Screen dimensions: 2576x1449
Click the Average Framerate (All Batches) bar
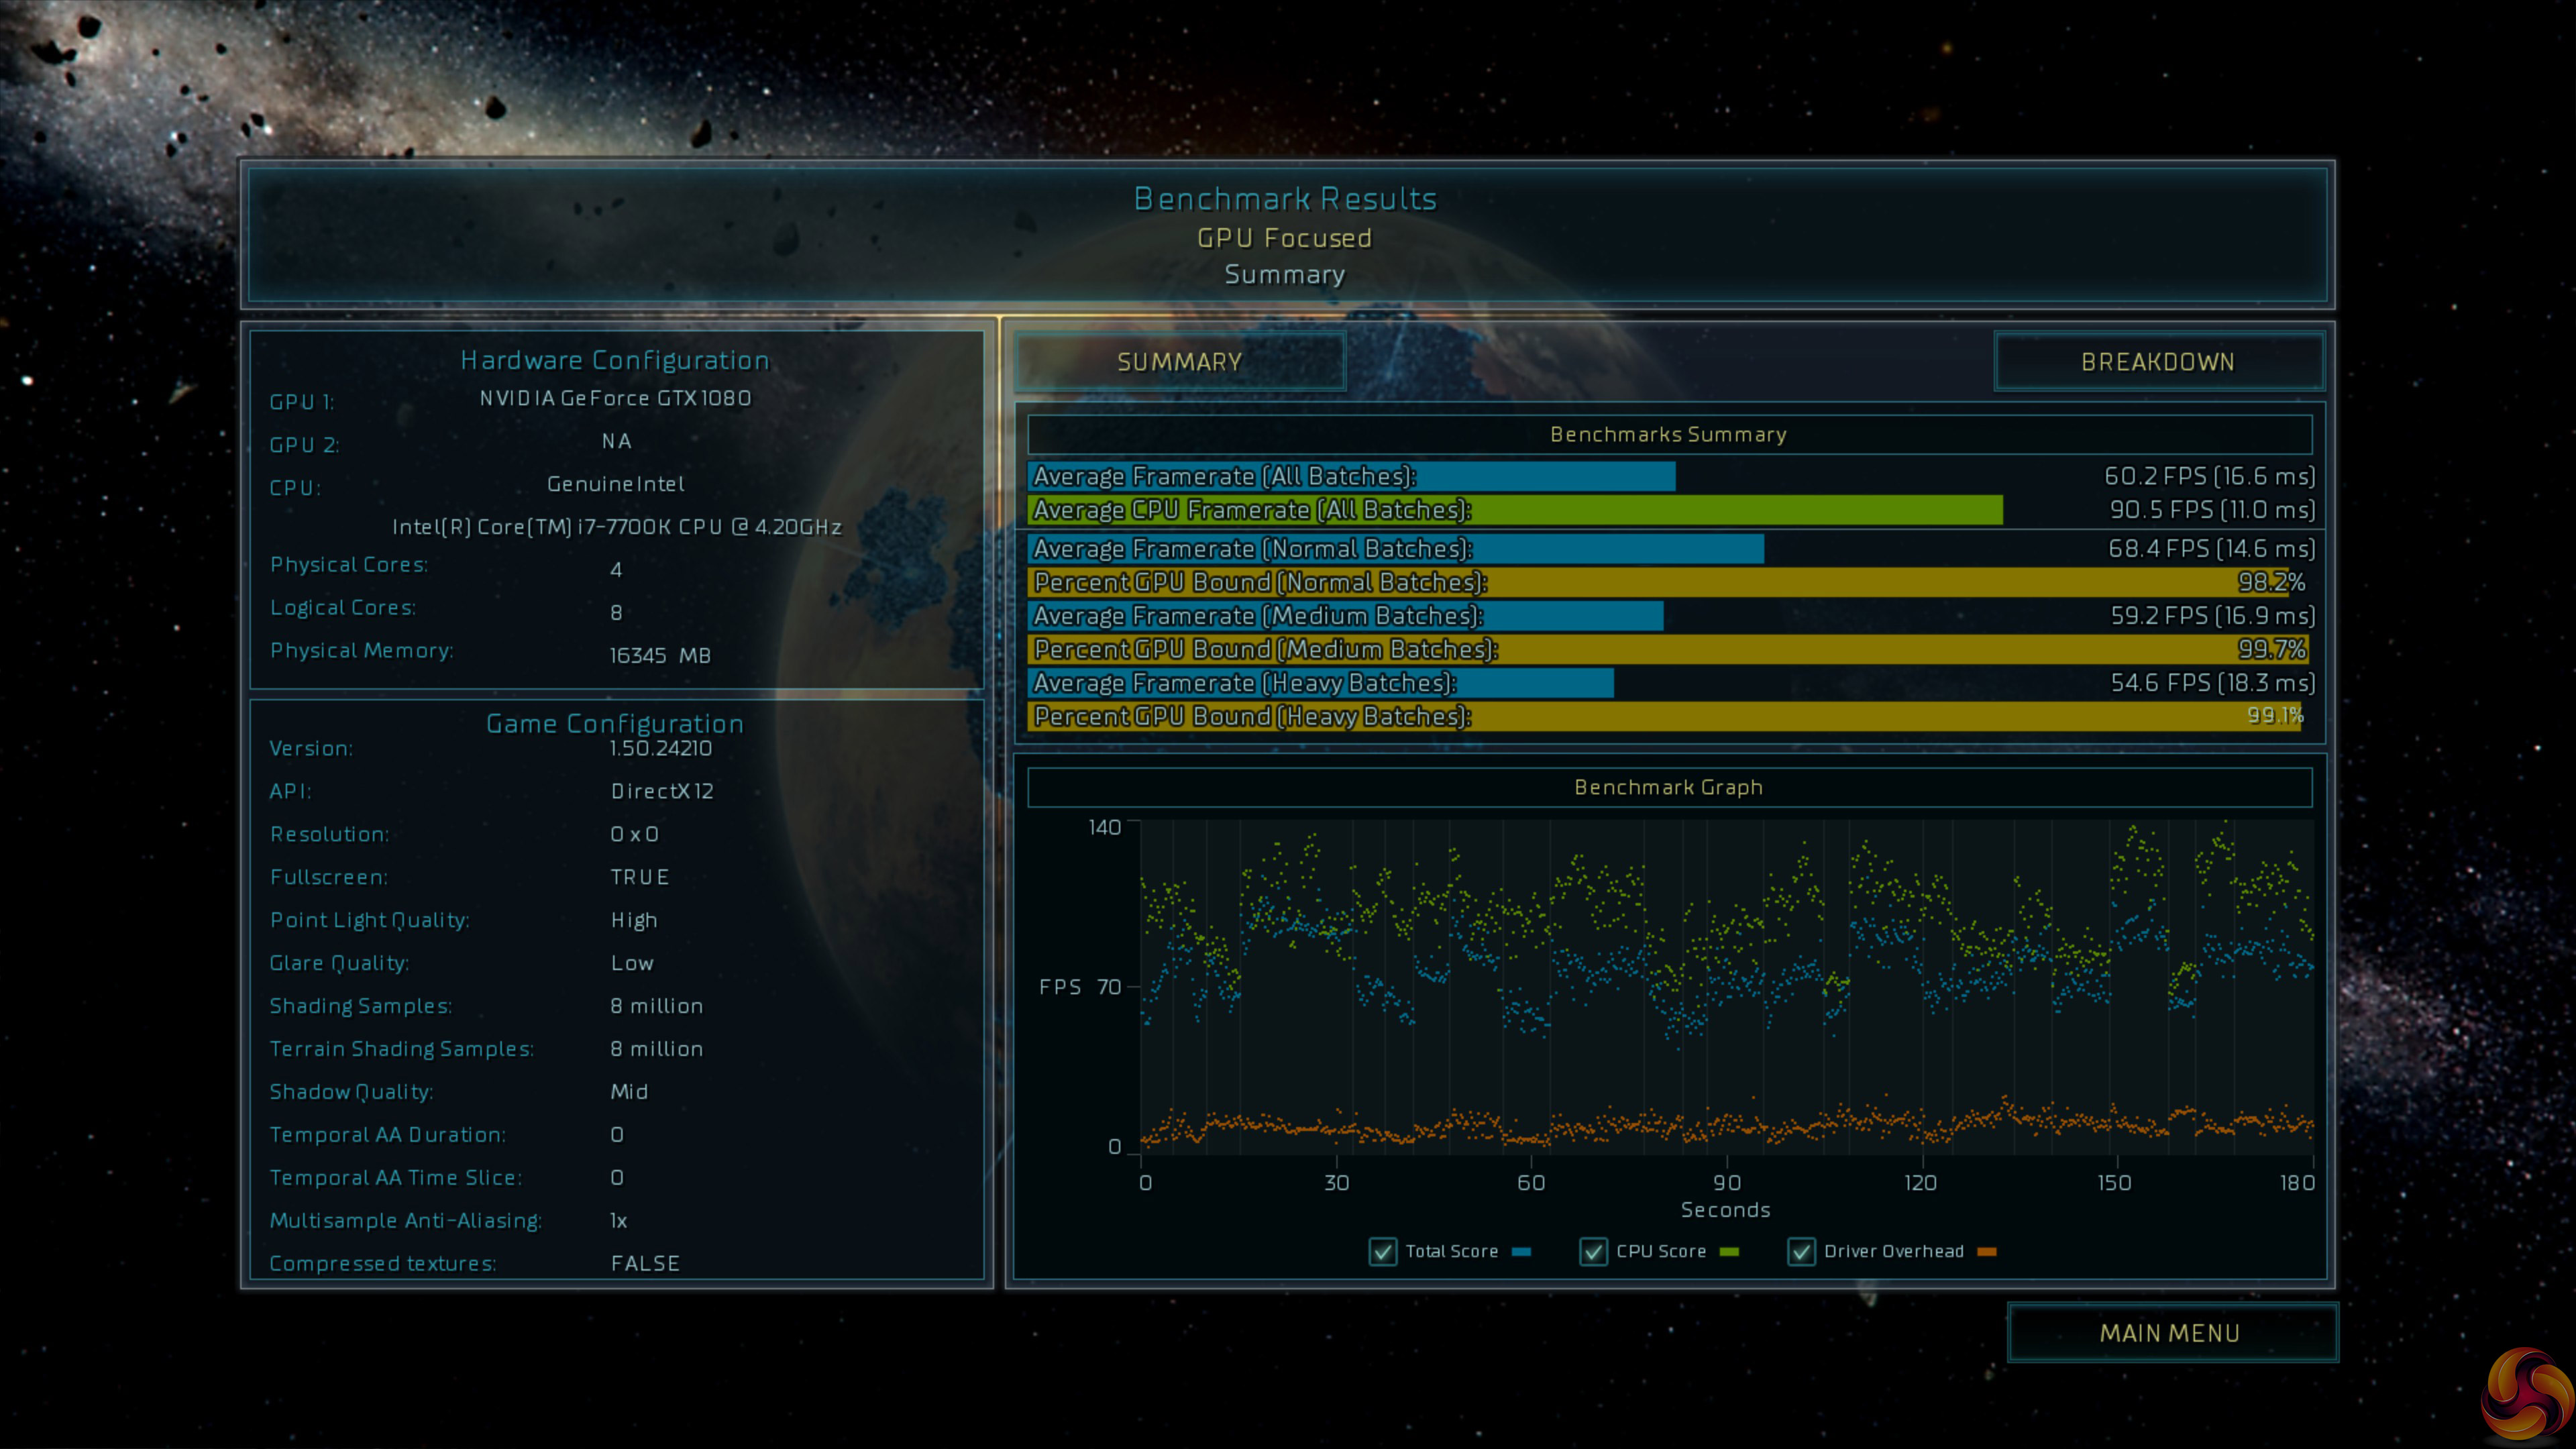click(1352, 476)
